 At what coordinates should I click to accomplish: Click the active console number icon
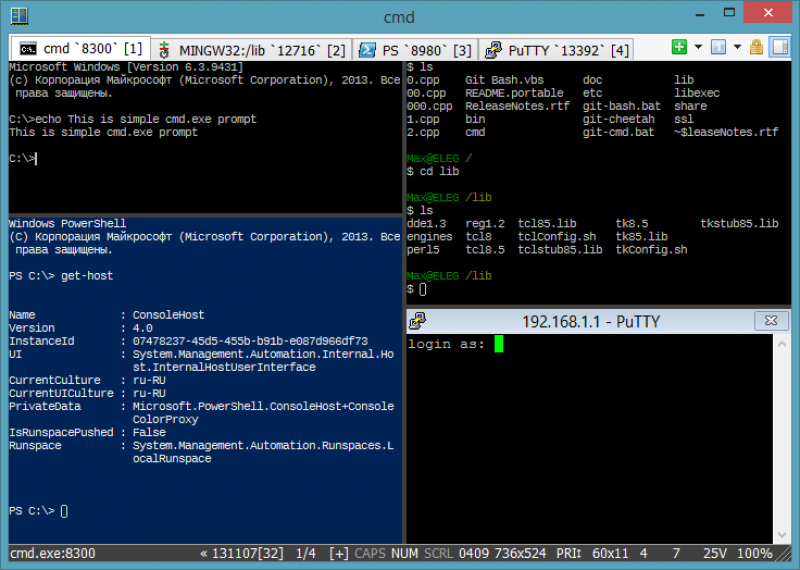coord(718,47)
